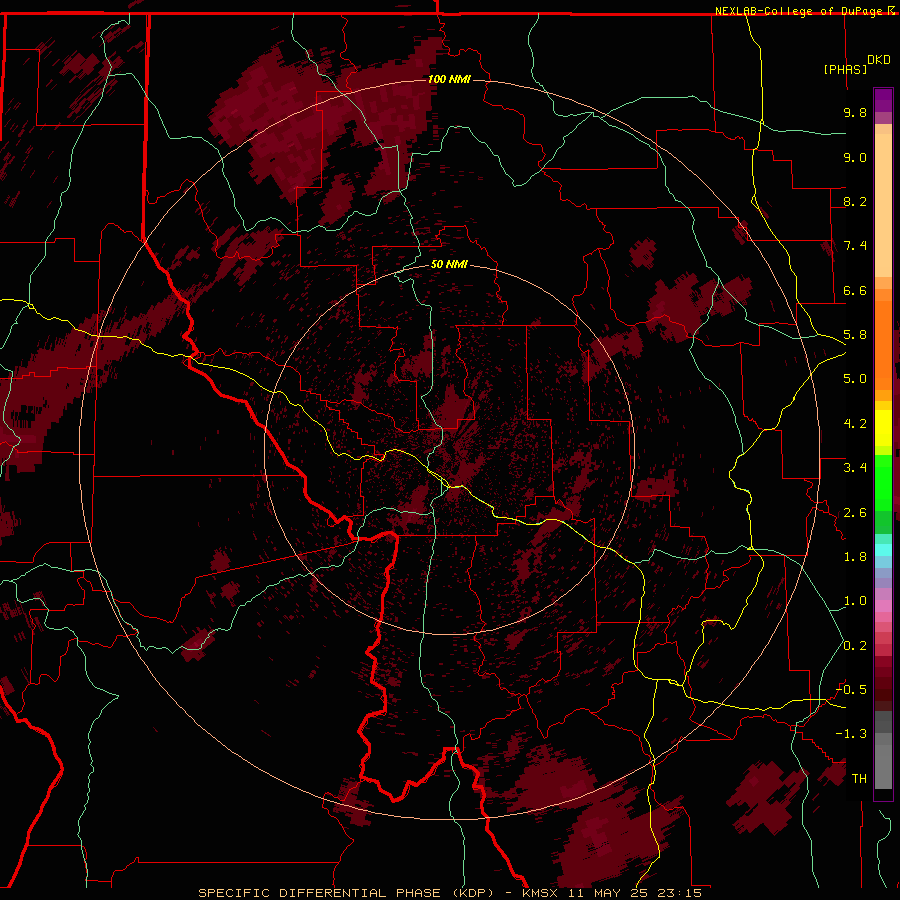
Task: Click the 1.8 scale value
Action: [x=855, y=557]
